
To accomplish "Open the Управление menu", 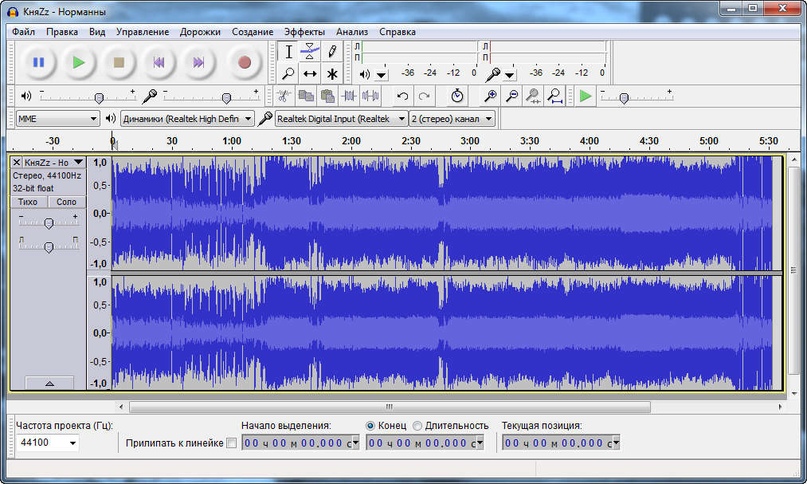I will pyautogui.click(x=143, y=31).
